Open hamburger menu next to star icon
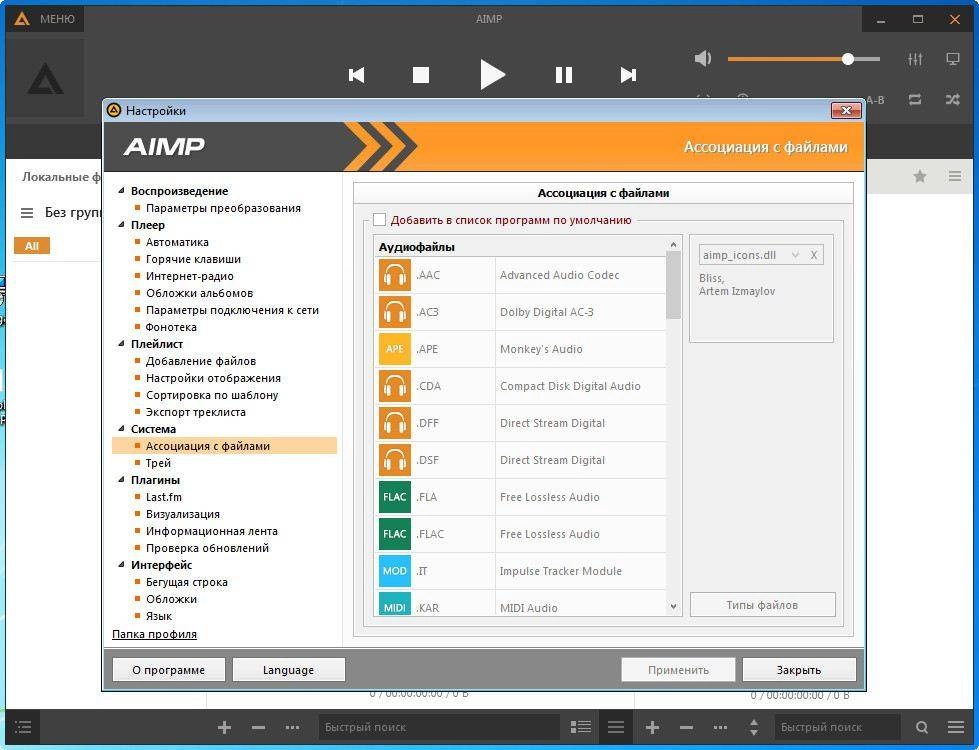 tap(955, 177)
